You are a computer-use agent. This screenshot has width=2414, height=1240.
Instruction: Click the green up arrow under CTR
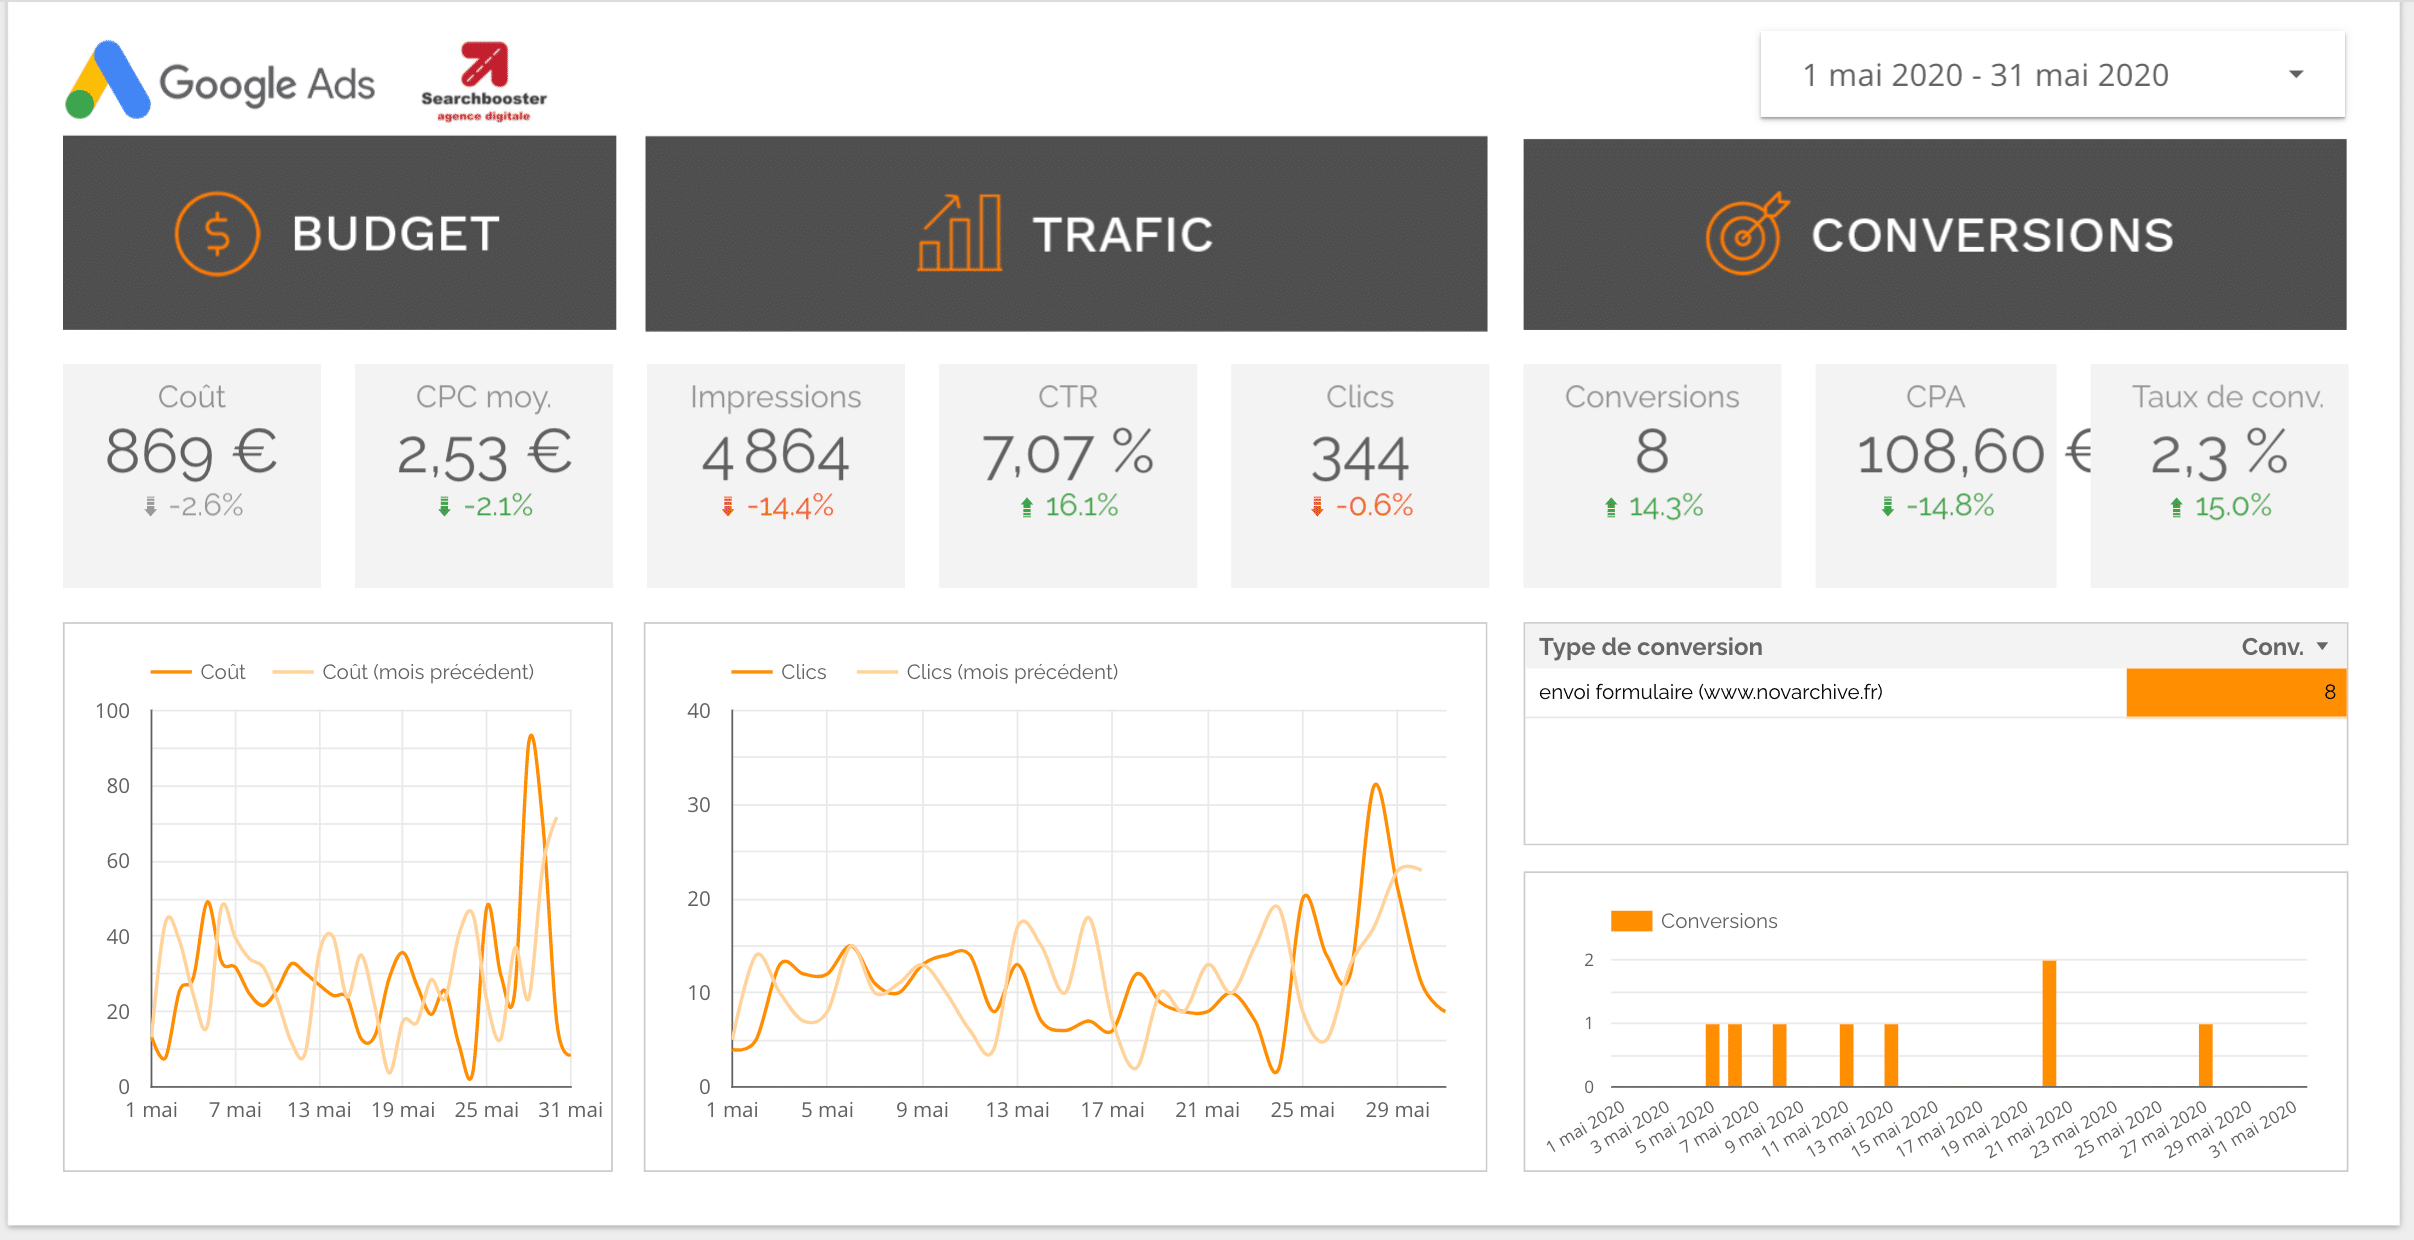(1027, 507)
